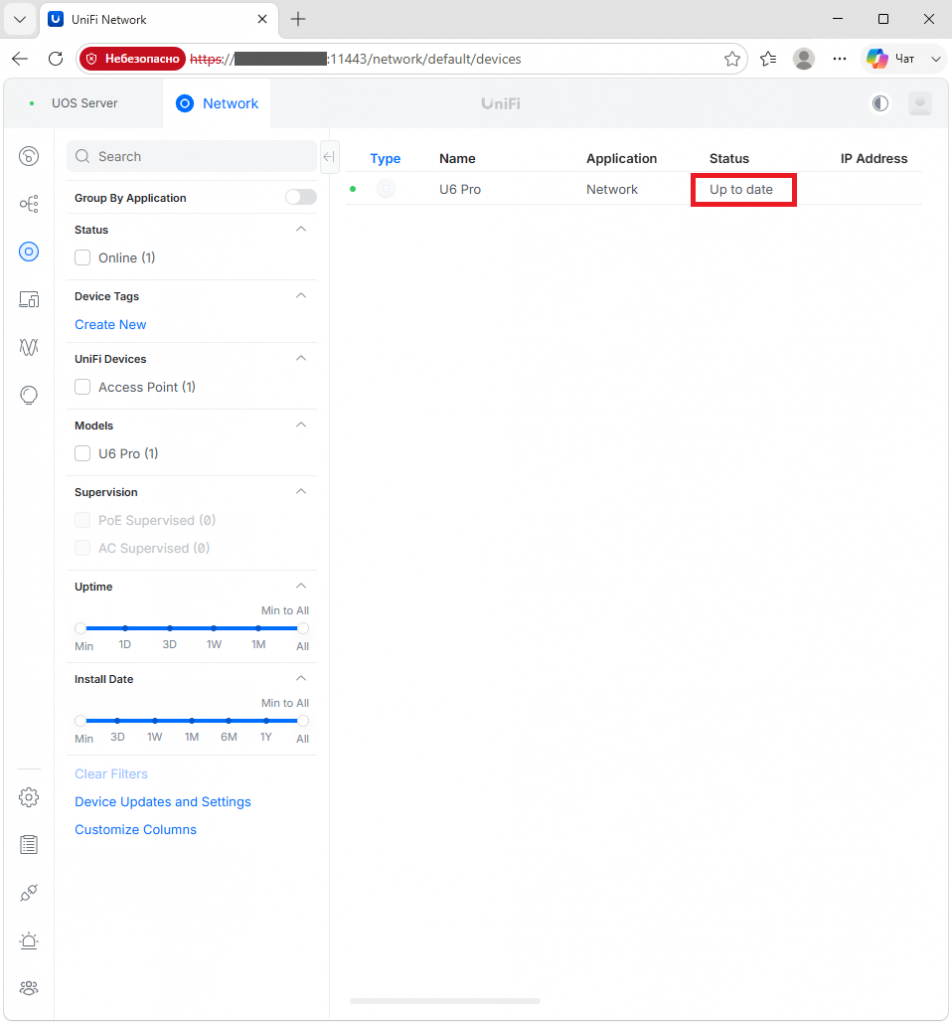
Task: Collapse the Status filter section
Action: coord(301,229)
